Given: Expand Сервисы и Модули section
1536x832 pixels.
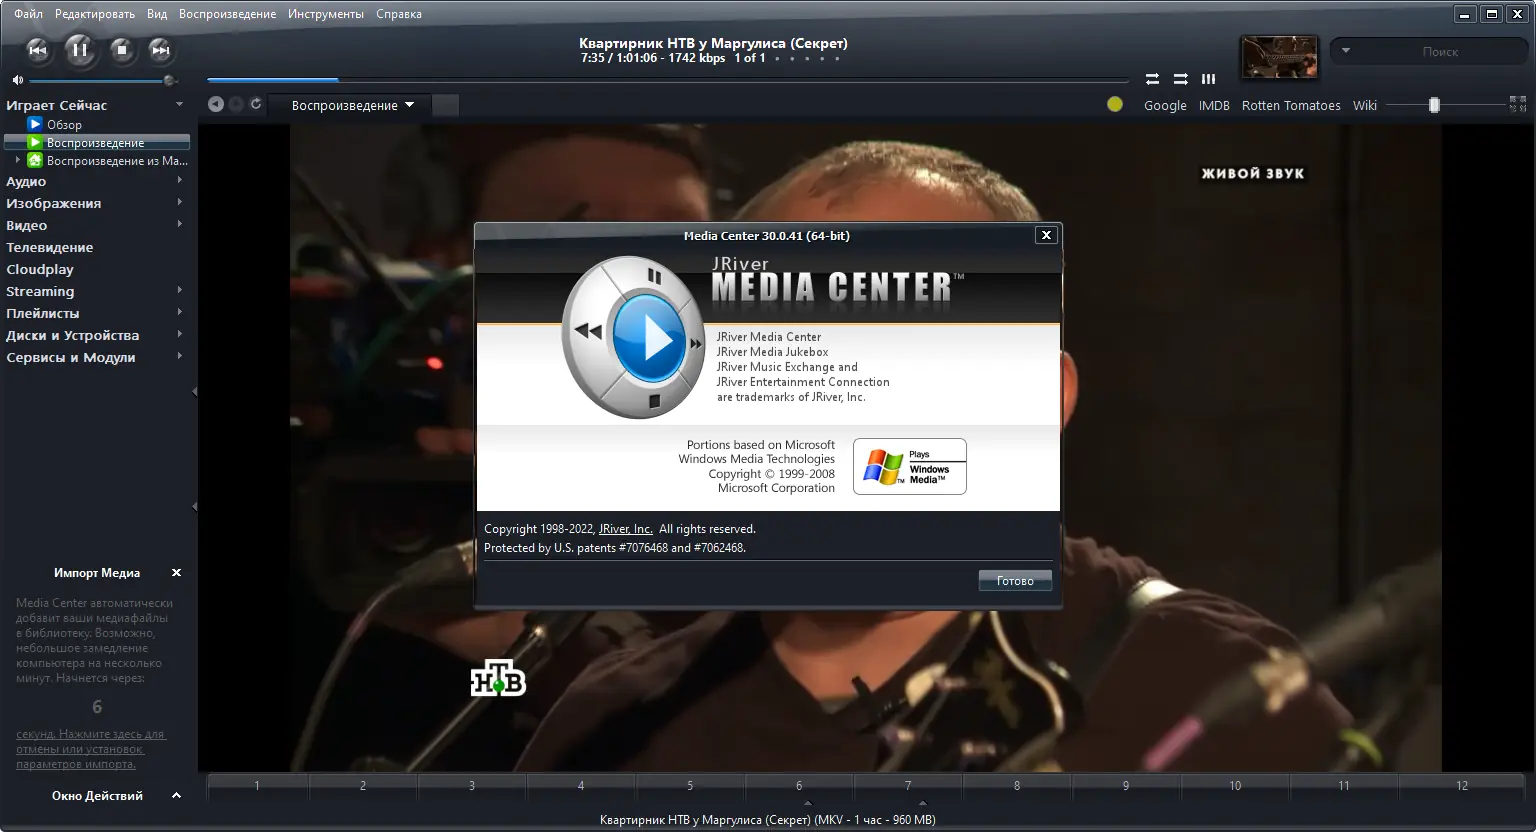Looking at the screenshot, I should point(179,356).
